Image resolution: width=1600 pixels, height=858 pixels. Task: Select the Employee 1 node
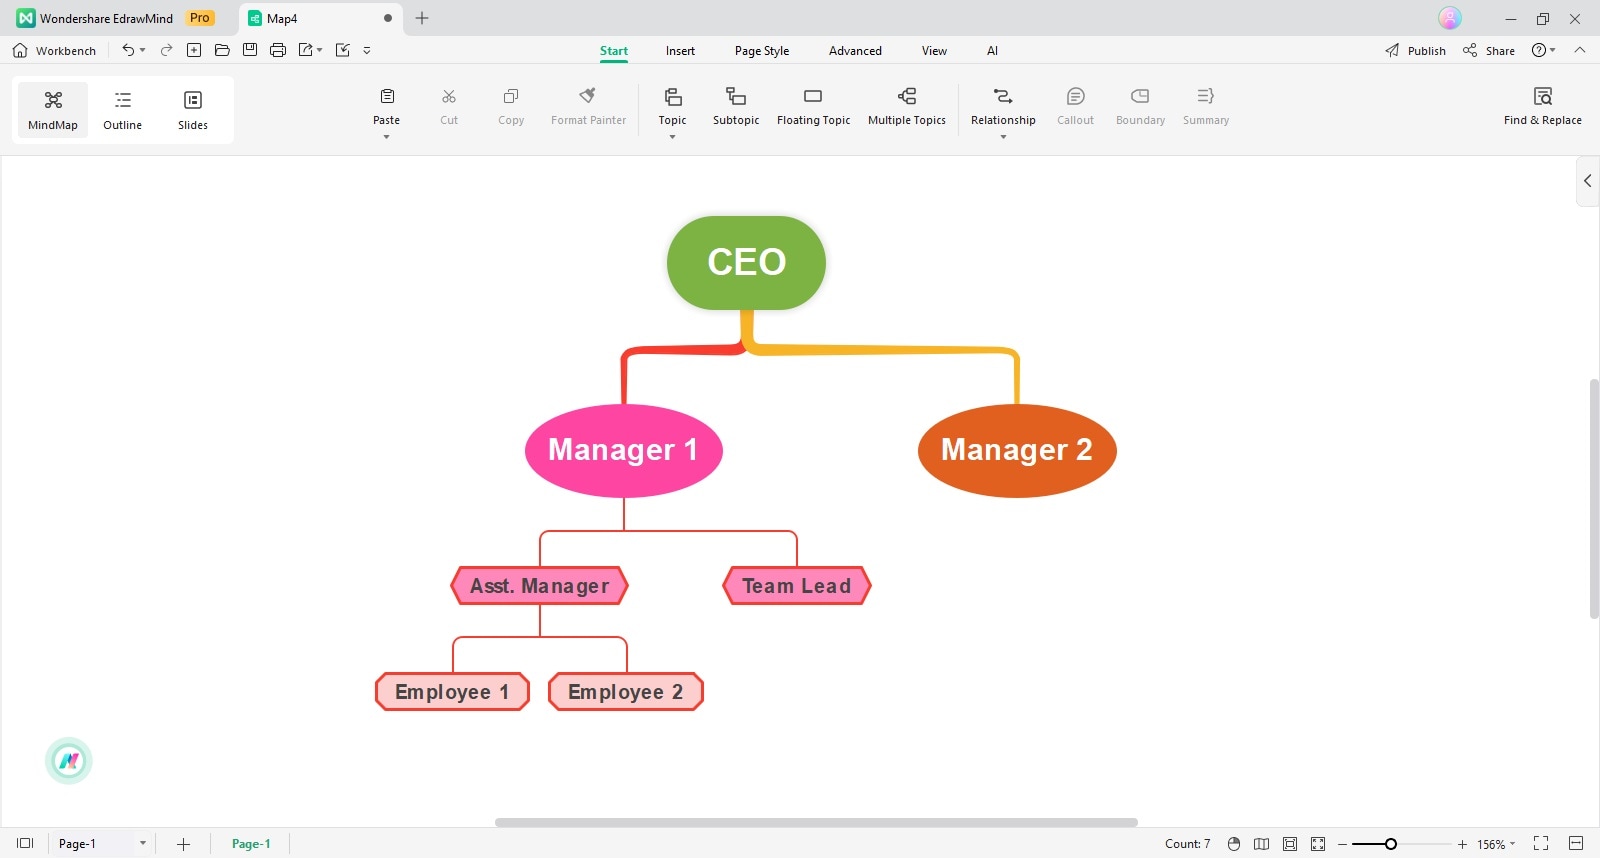(x=452, y=692)
